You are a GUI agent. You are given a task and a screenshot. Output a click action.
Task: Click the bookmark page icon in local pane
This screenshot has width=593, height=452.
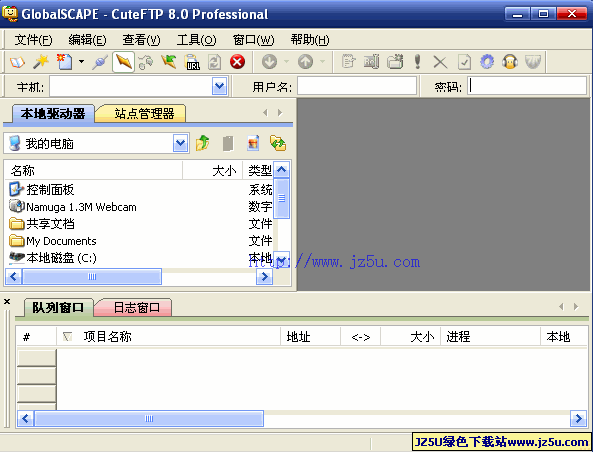click(253, 143)
